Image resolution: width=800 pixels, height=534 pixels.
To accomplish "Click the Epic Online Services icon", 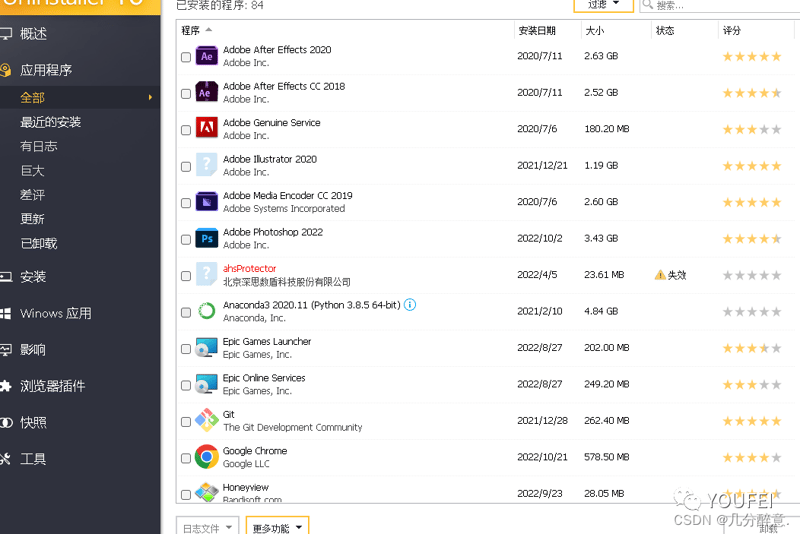I will pos(207,384).
